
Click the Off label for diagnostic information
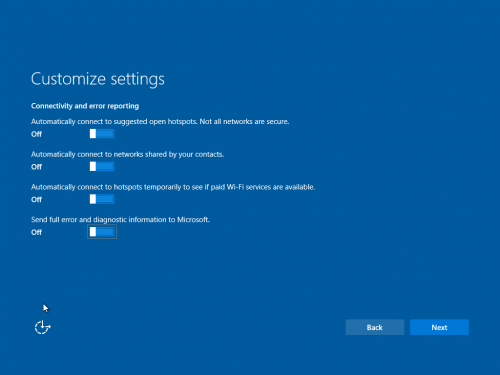[36, 232]
